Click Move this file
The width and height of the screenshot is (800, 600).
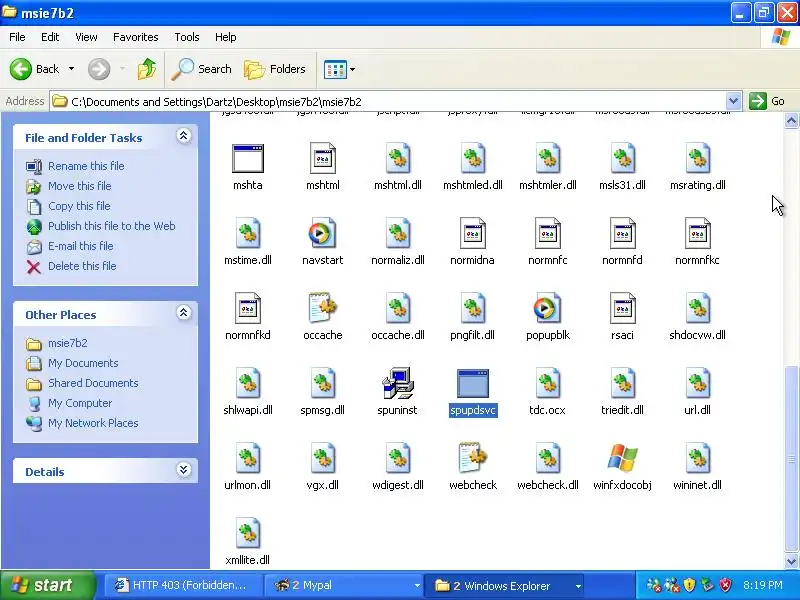point(80,186)
